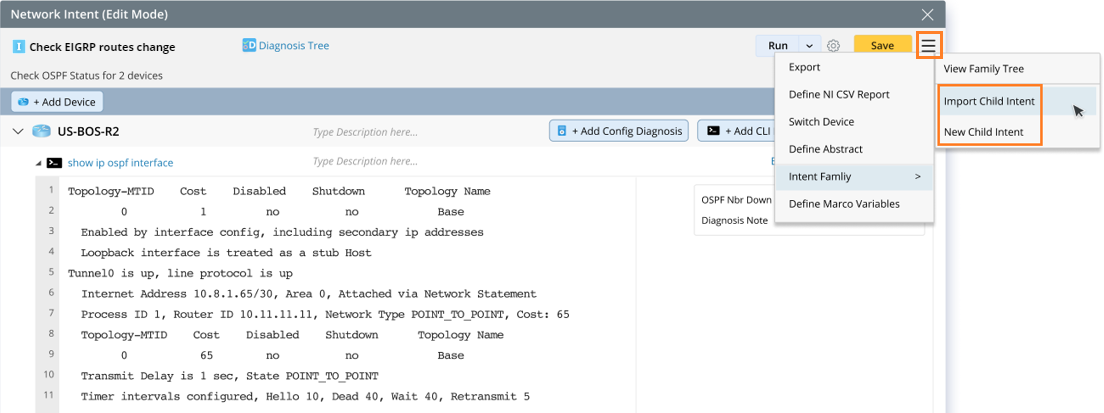Click line 'Process ID 1, Router ID 10.11.11.11'
This screenshot has width=1104, height=413.
click(325, 314)
